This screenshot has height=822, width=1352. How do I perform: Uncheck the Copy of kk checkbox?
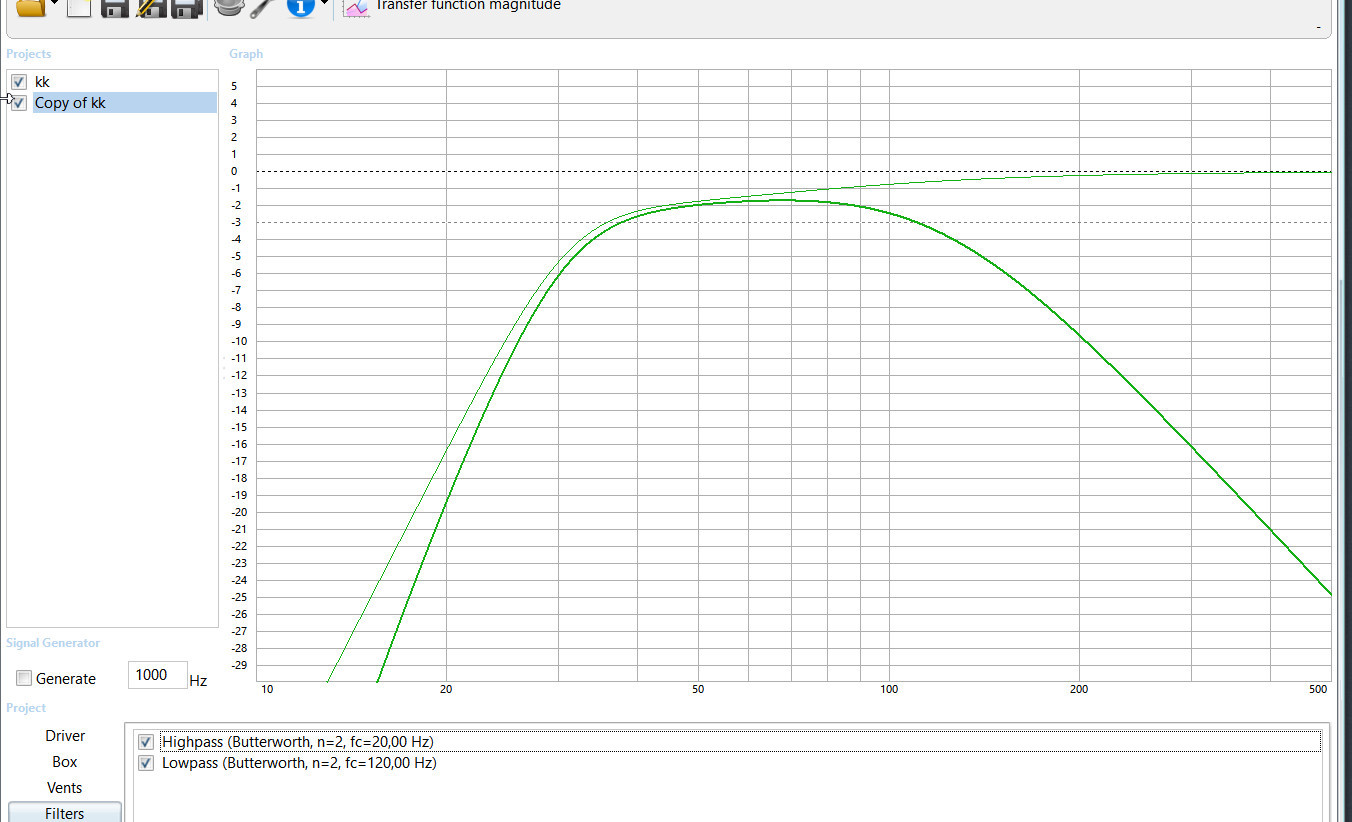point(19,103)
